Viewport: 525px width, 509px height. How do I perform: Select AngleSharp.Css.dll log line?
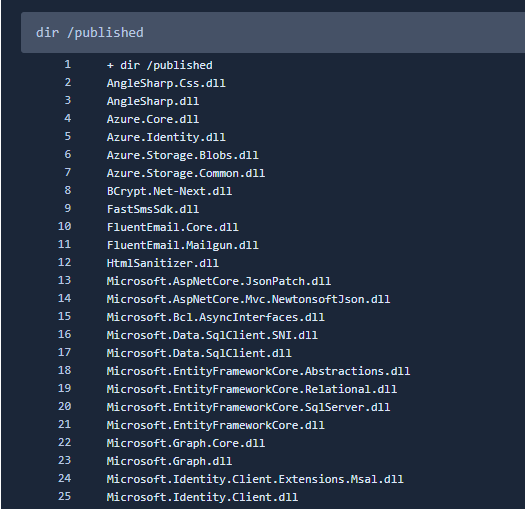coord(166,83)
